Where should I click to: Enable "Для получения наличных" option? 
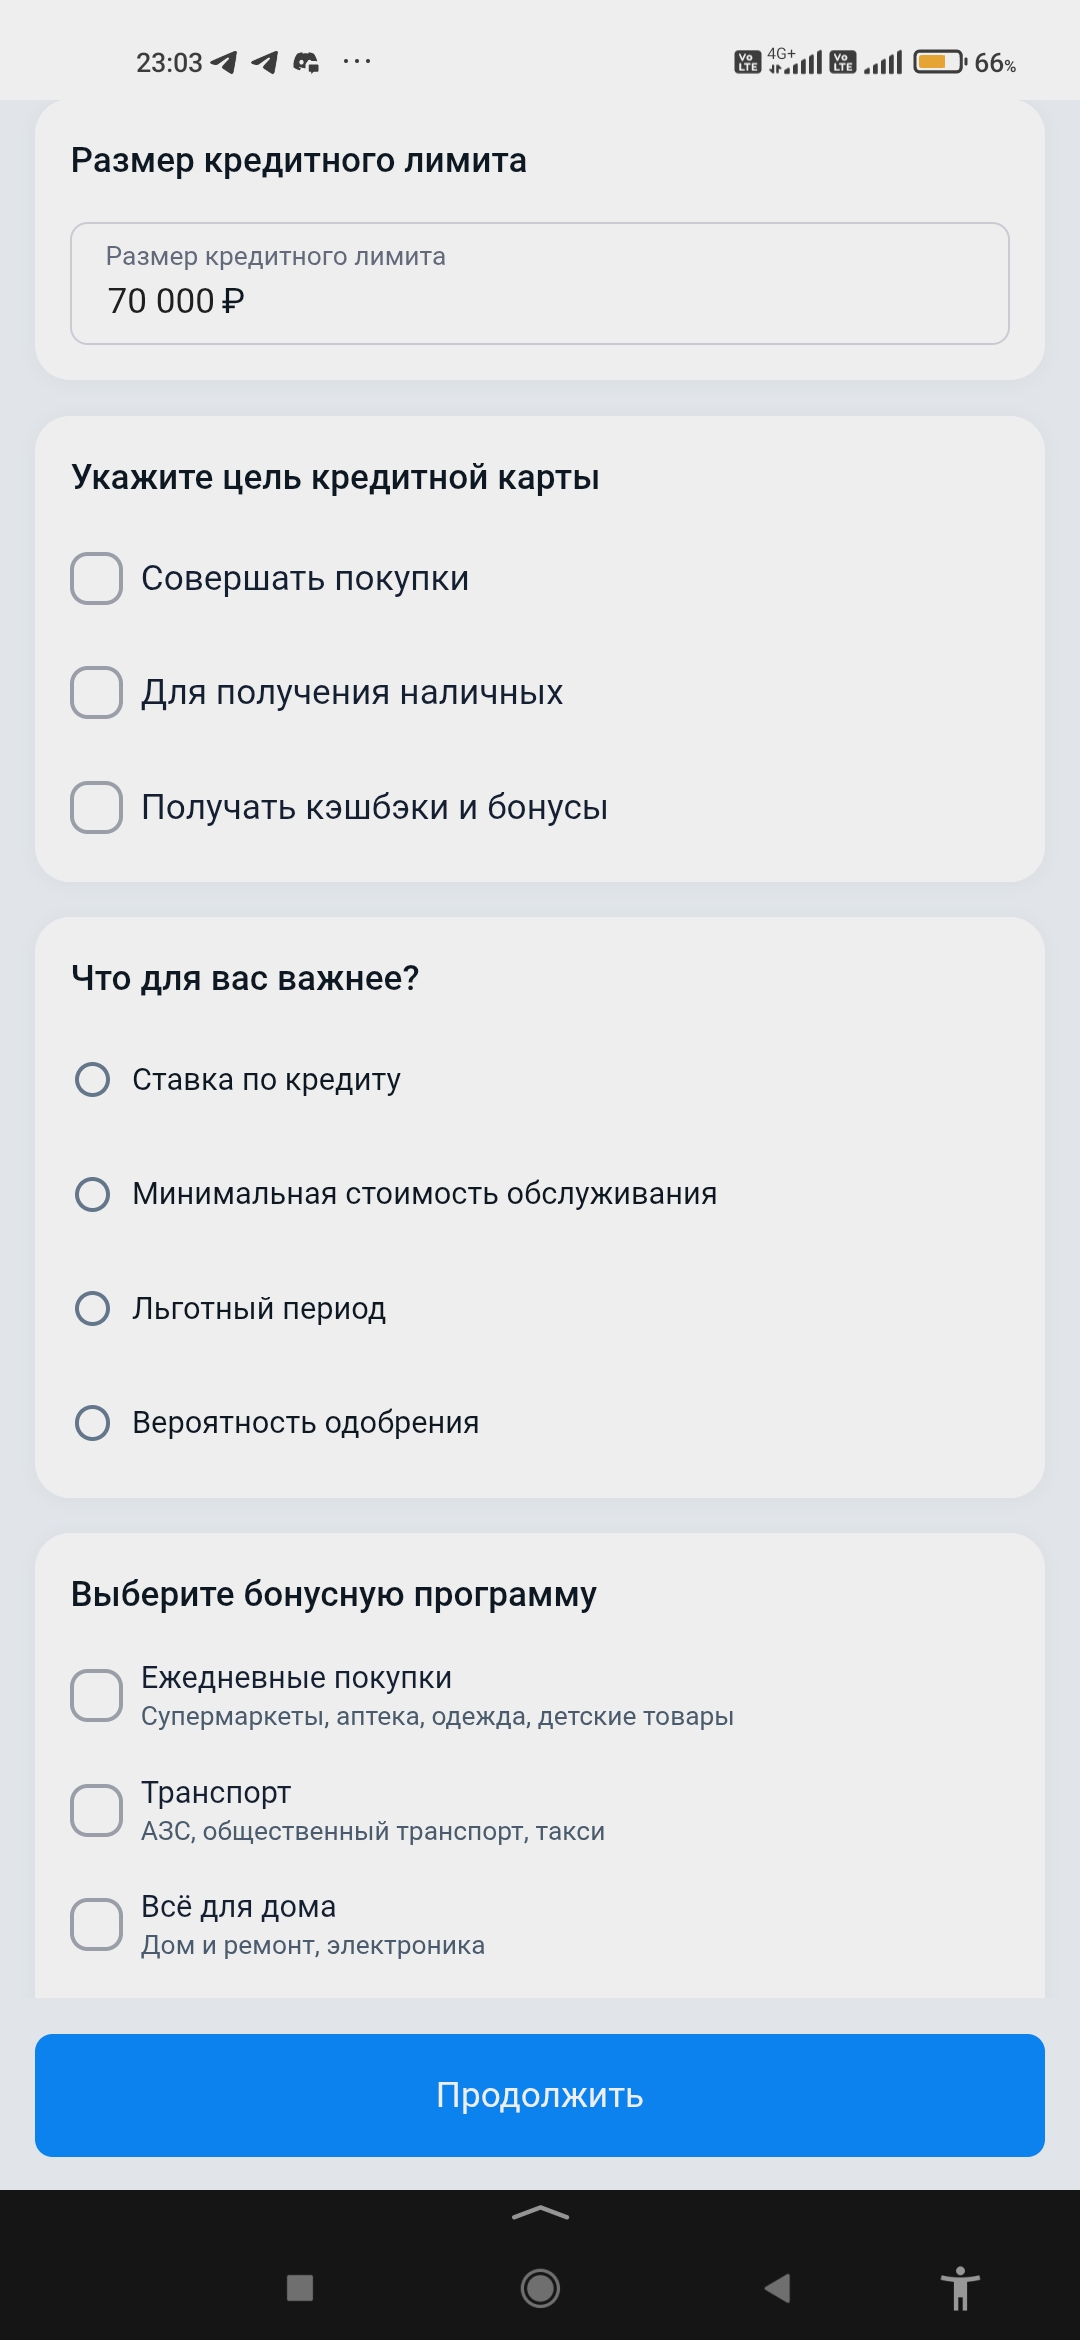tap(97, 692)
